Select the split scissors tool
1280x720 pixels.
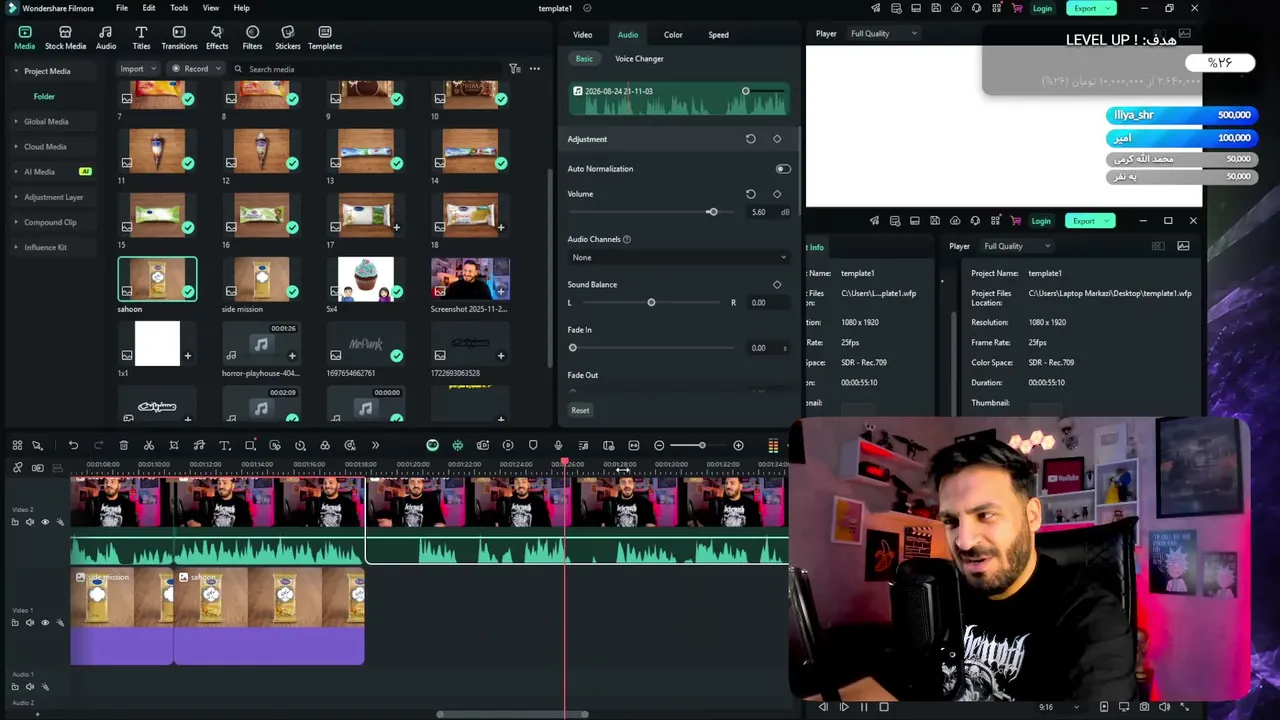pyautogui.click(x=149, y=445)
